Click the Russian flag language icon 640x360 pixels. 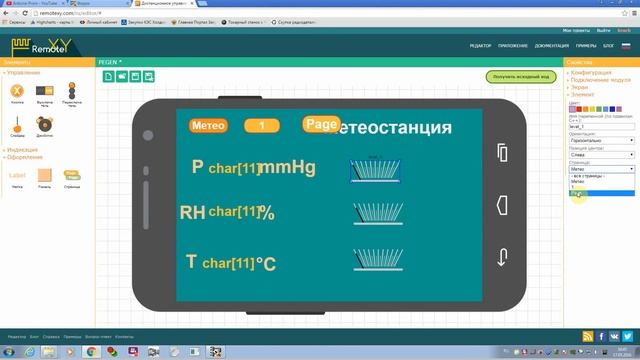[626, 46]
